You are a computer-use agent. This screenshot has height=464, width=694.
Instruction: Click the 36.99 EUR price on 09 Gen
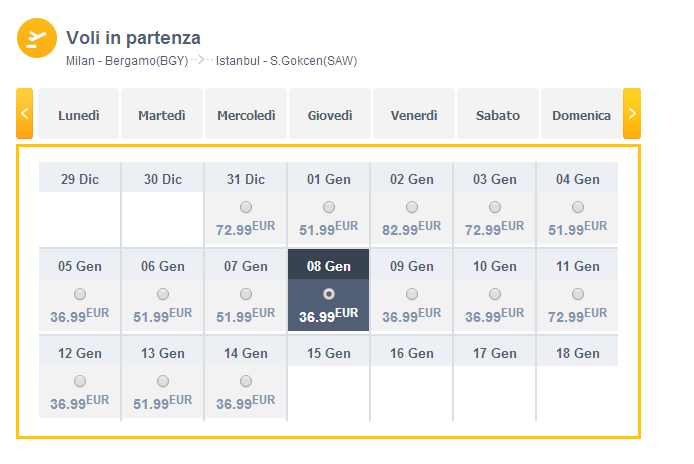click(412, 315)
